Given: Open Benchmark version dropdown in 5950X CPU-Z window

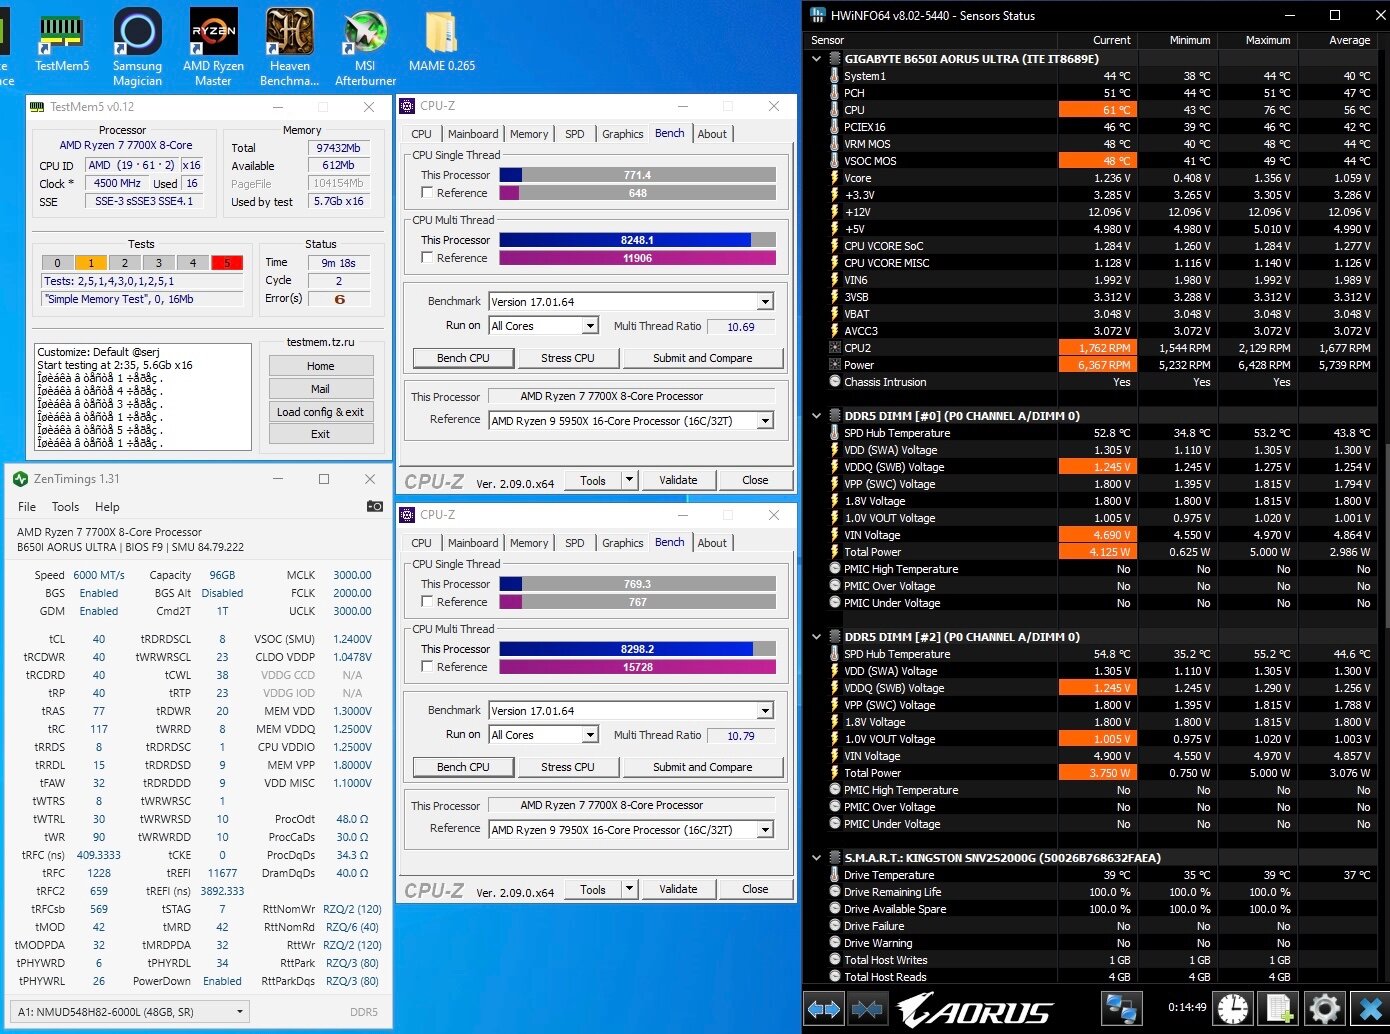Looking at the screenshot, I should 631,302.
